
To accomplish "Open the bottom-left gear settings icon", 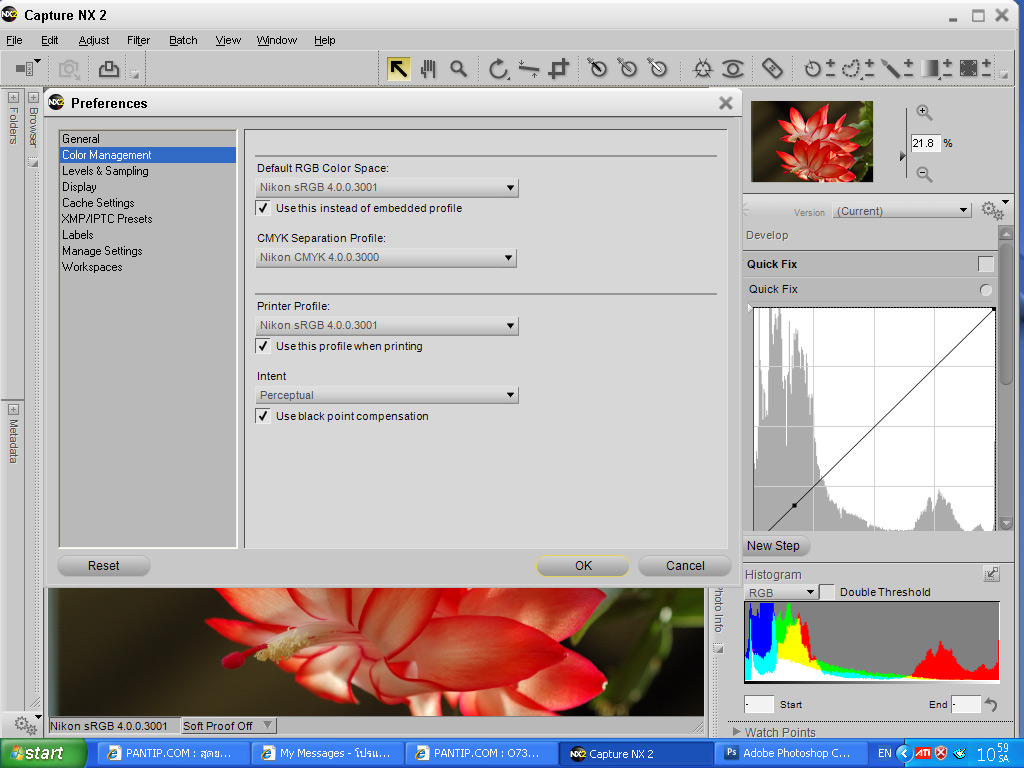I will coord(25,725).
